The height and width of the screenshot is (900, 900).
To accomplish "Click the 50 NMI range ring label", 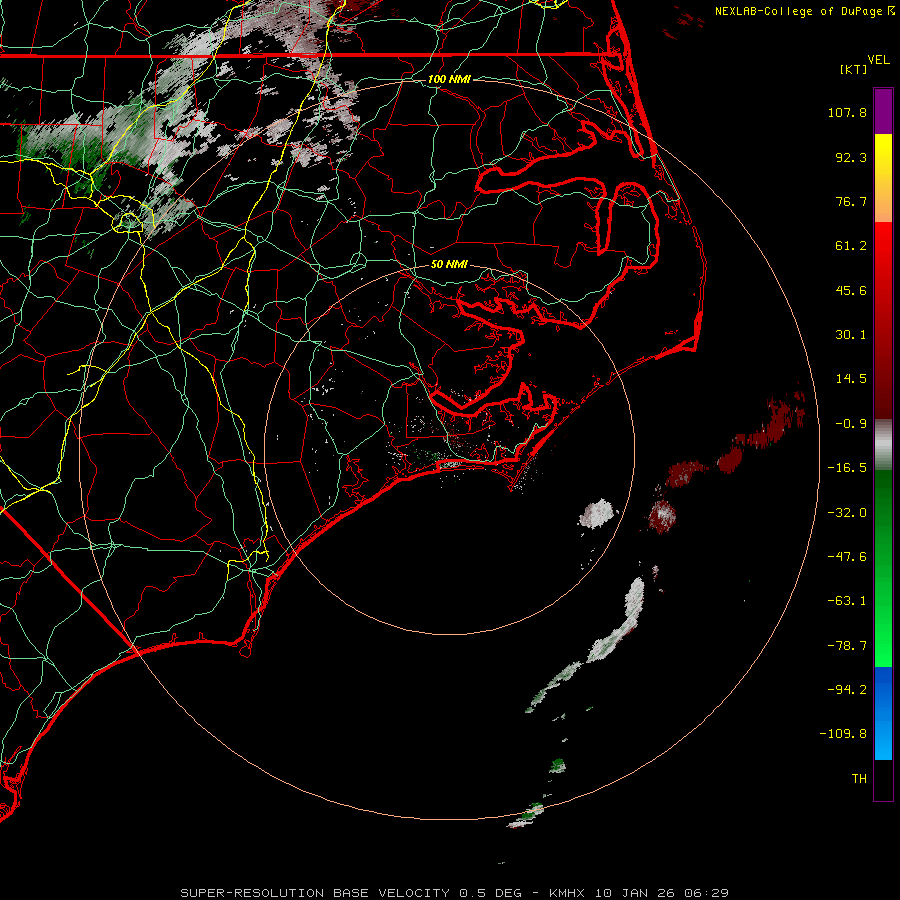I will tap(449, 265).
